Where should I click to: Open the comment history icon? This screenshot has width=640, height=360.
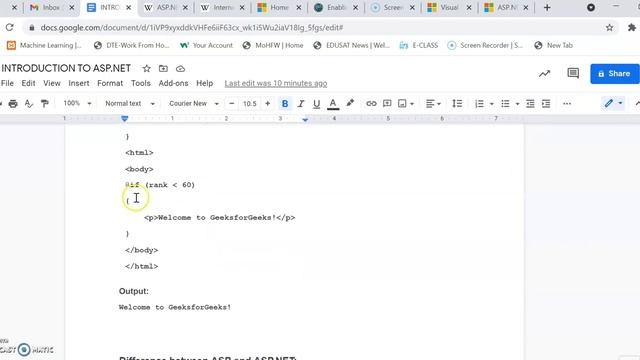573,73
